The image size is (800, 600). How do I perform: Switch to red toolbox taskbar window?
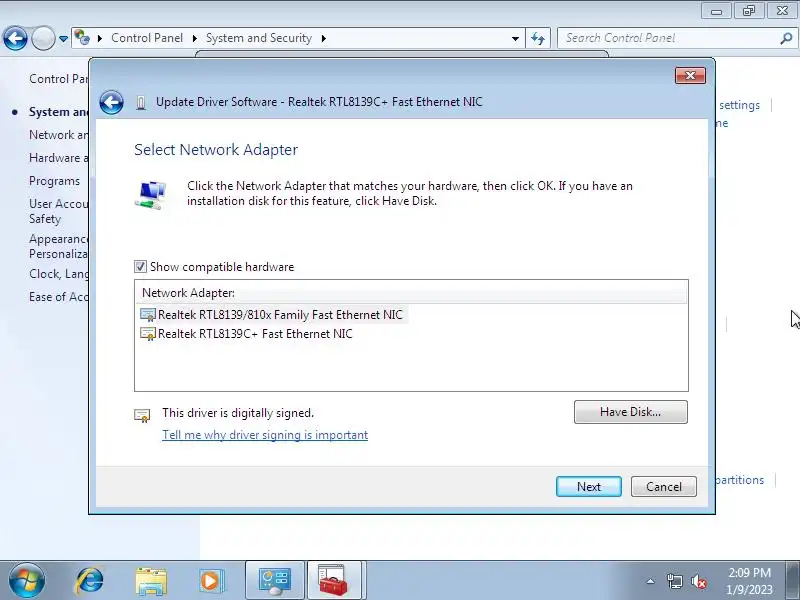pyautogui.click(x=334, y=581)
